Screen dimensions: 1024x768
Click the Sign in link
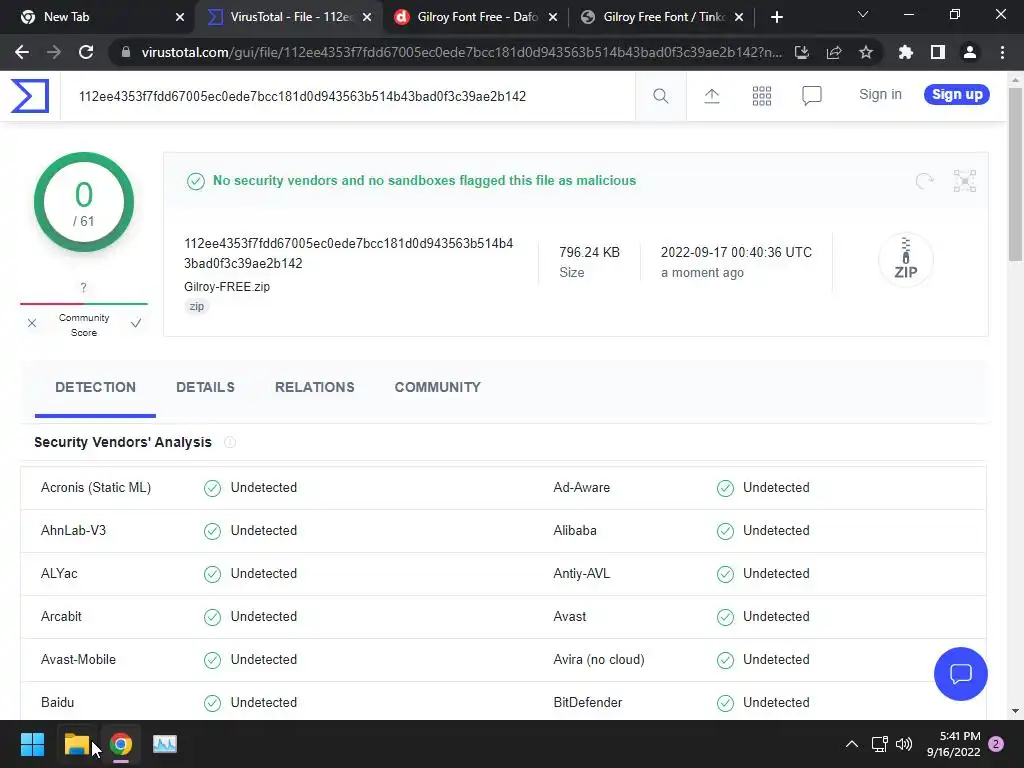pyautogui.click(x=880, y=94)
